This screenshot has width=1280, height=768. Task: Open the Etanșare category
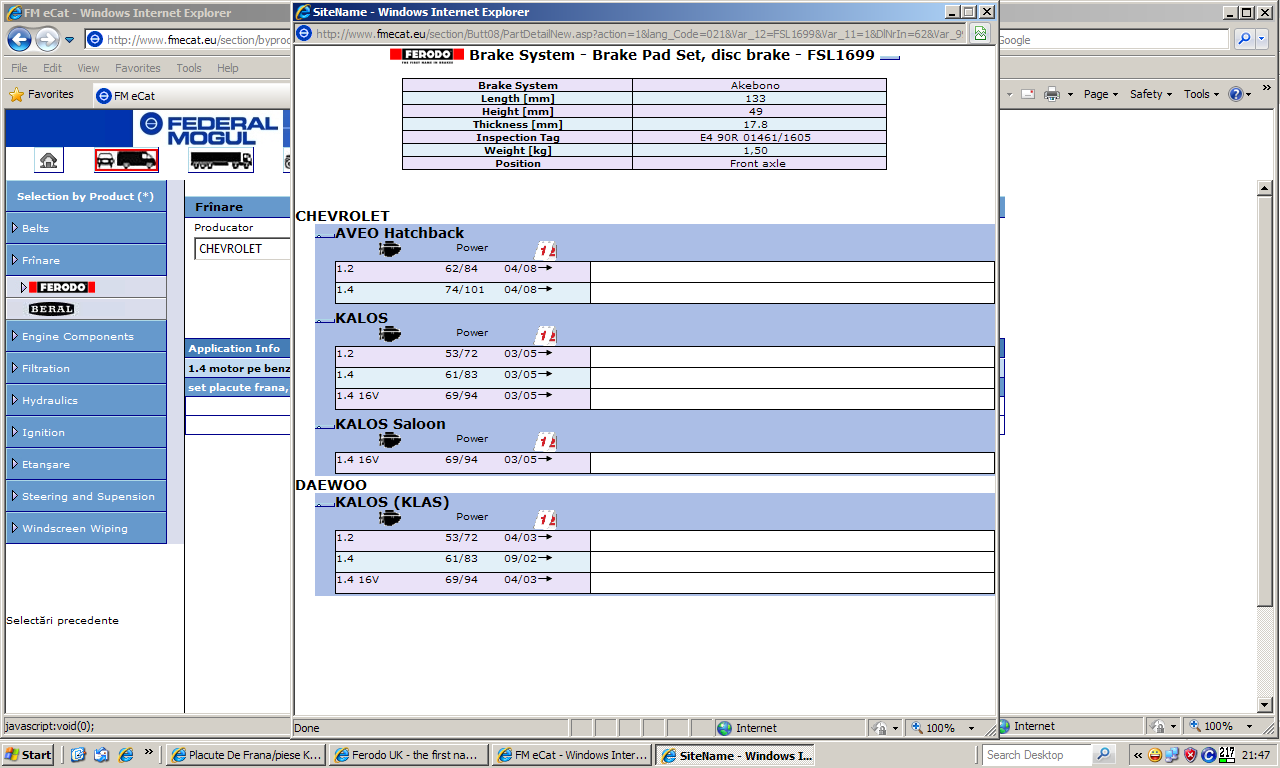(x=86, y=464)
